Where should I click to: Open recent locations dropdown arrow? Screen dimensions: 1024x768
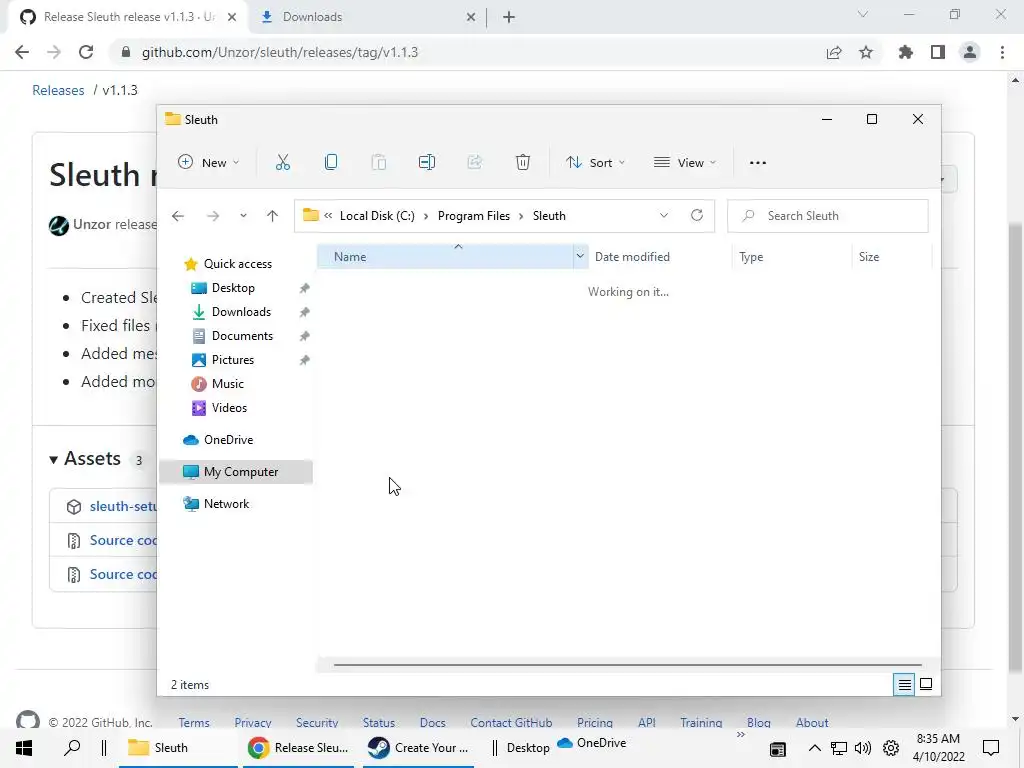click(243, 216)
